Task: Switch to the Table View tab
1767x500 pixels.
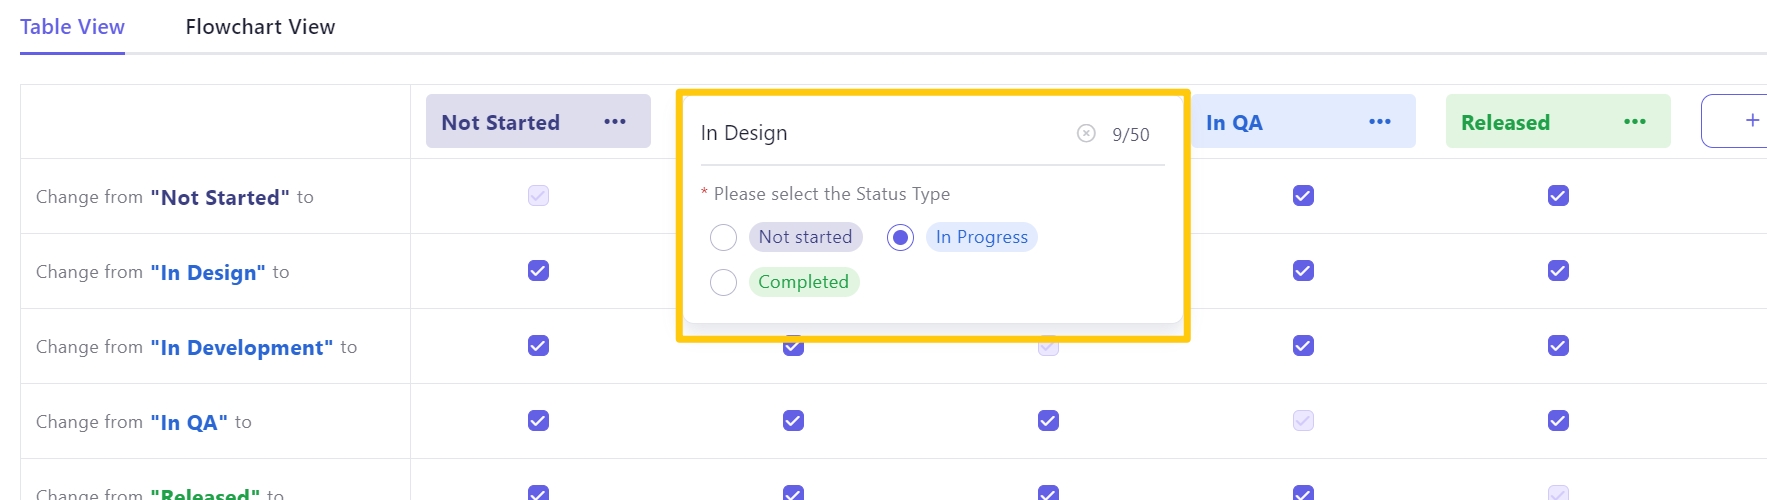Action: (x=72, y=27)
